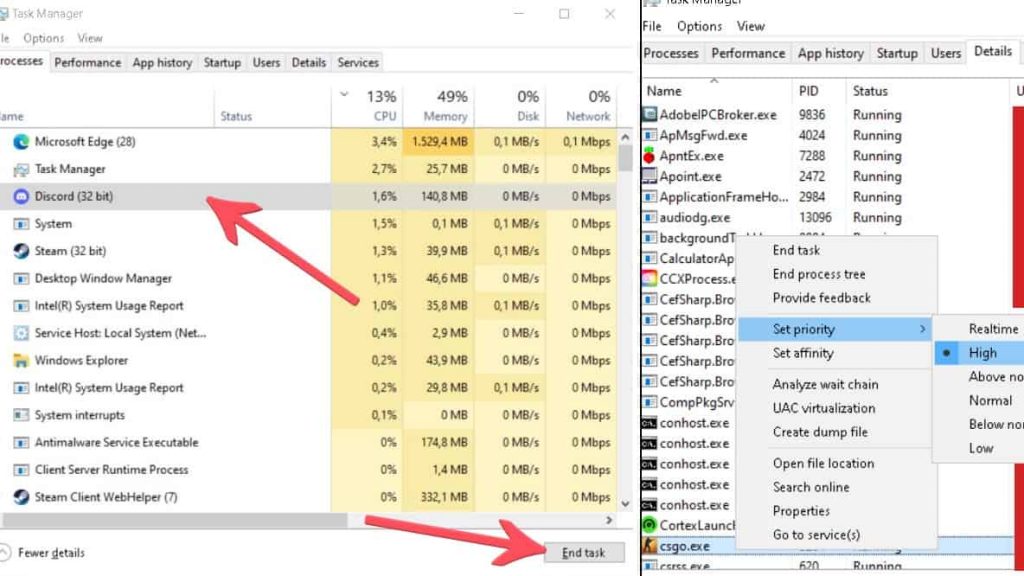Viewport: 1024px width, 576px height.
Task: Choose Below normal priority
Action: point(996,424)
